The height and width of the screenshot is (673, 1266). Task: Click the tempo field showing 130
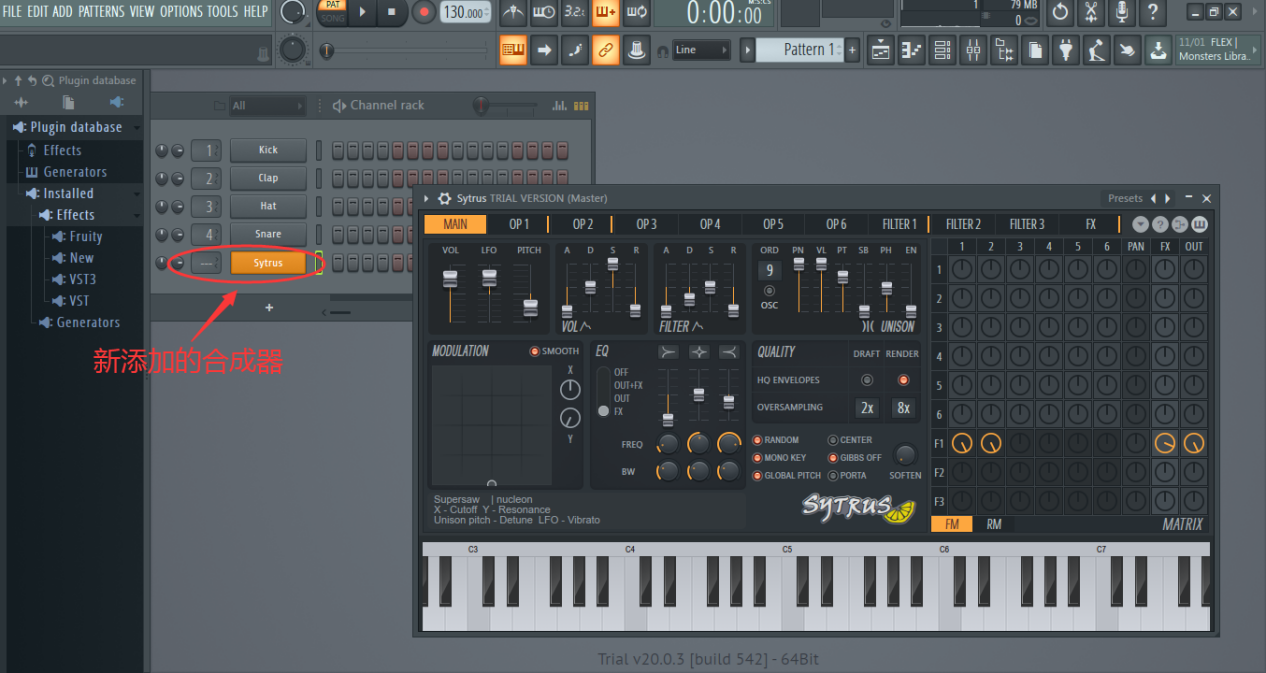click(464, 13)
